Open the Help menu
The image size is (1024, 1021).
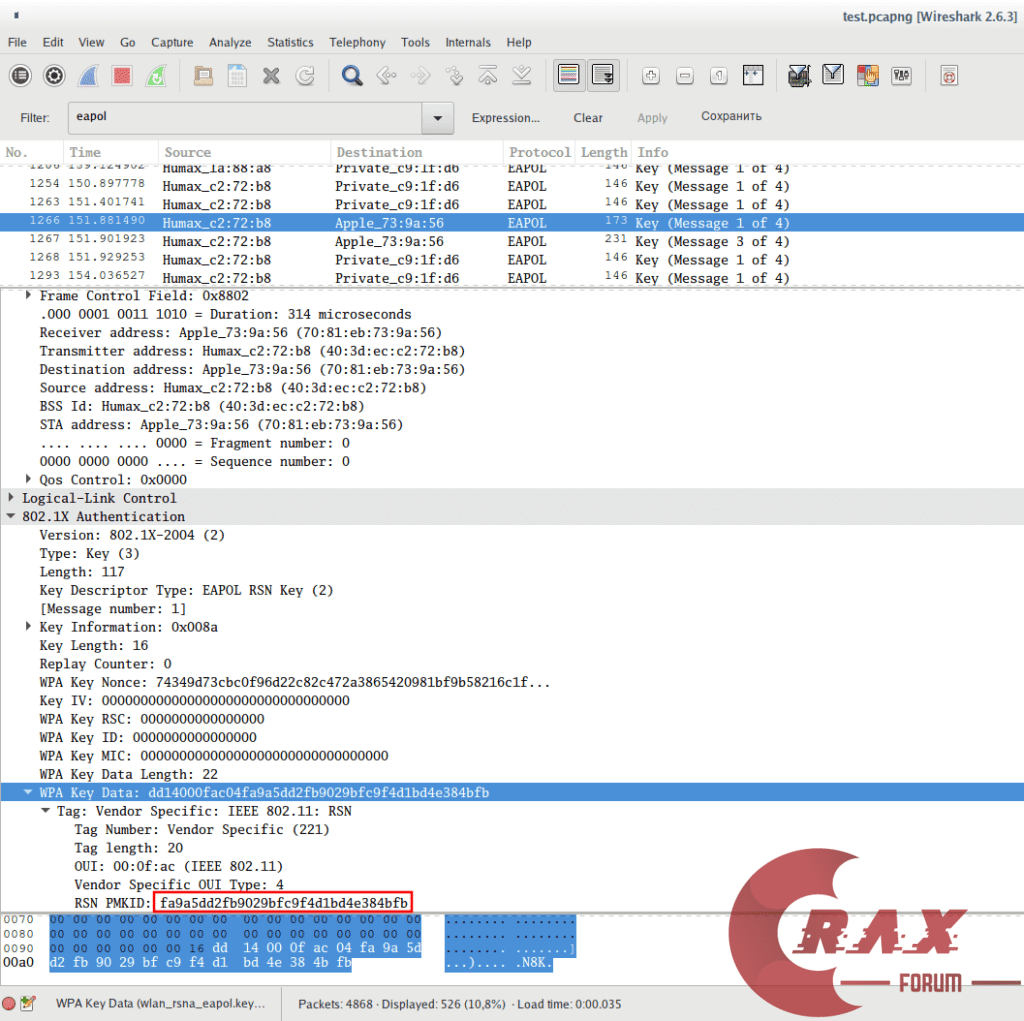519,42
